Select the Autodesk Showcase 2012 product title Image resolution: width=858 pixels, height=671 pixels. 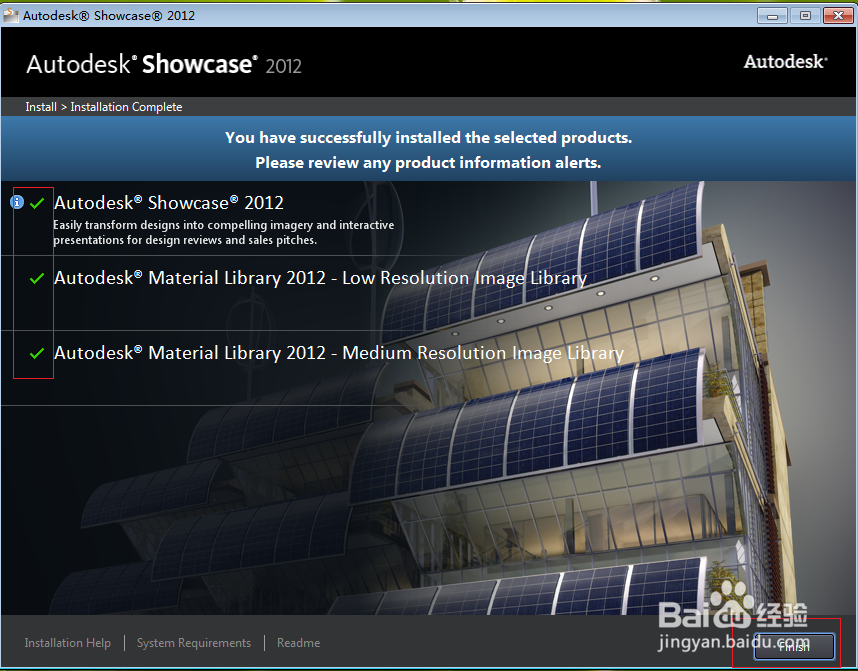click(169, 203)
